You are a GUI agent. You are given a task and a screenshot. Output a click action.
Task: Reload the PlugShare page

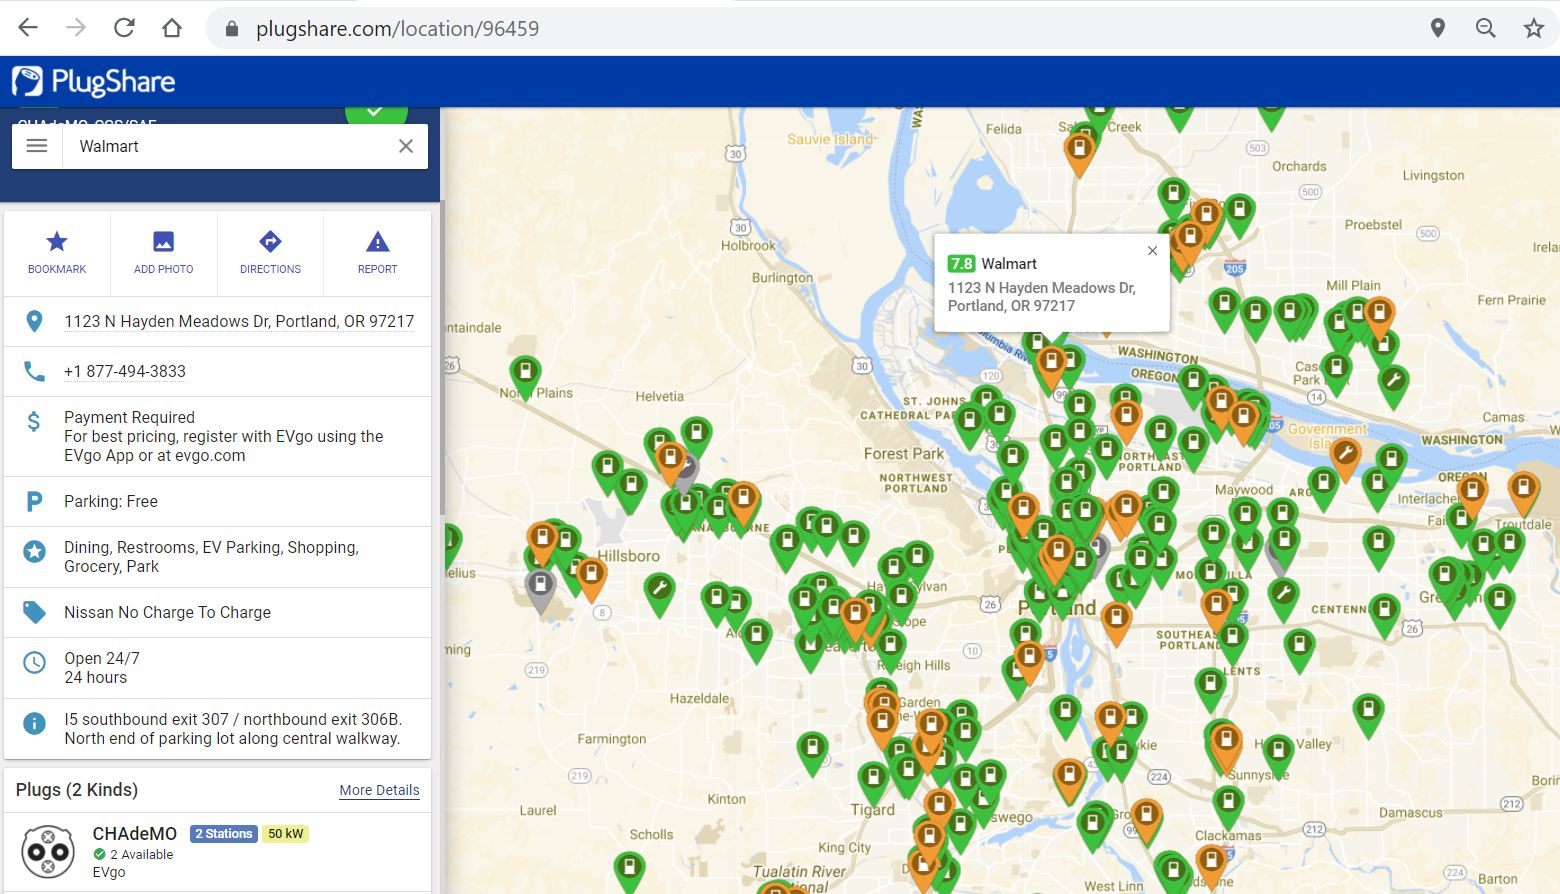pos(124,28)
